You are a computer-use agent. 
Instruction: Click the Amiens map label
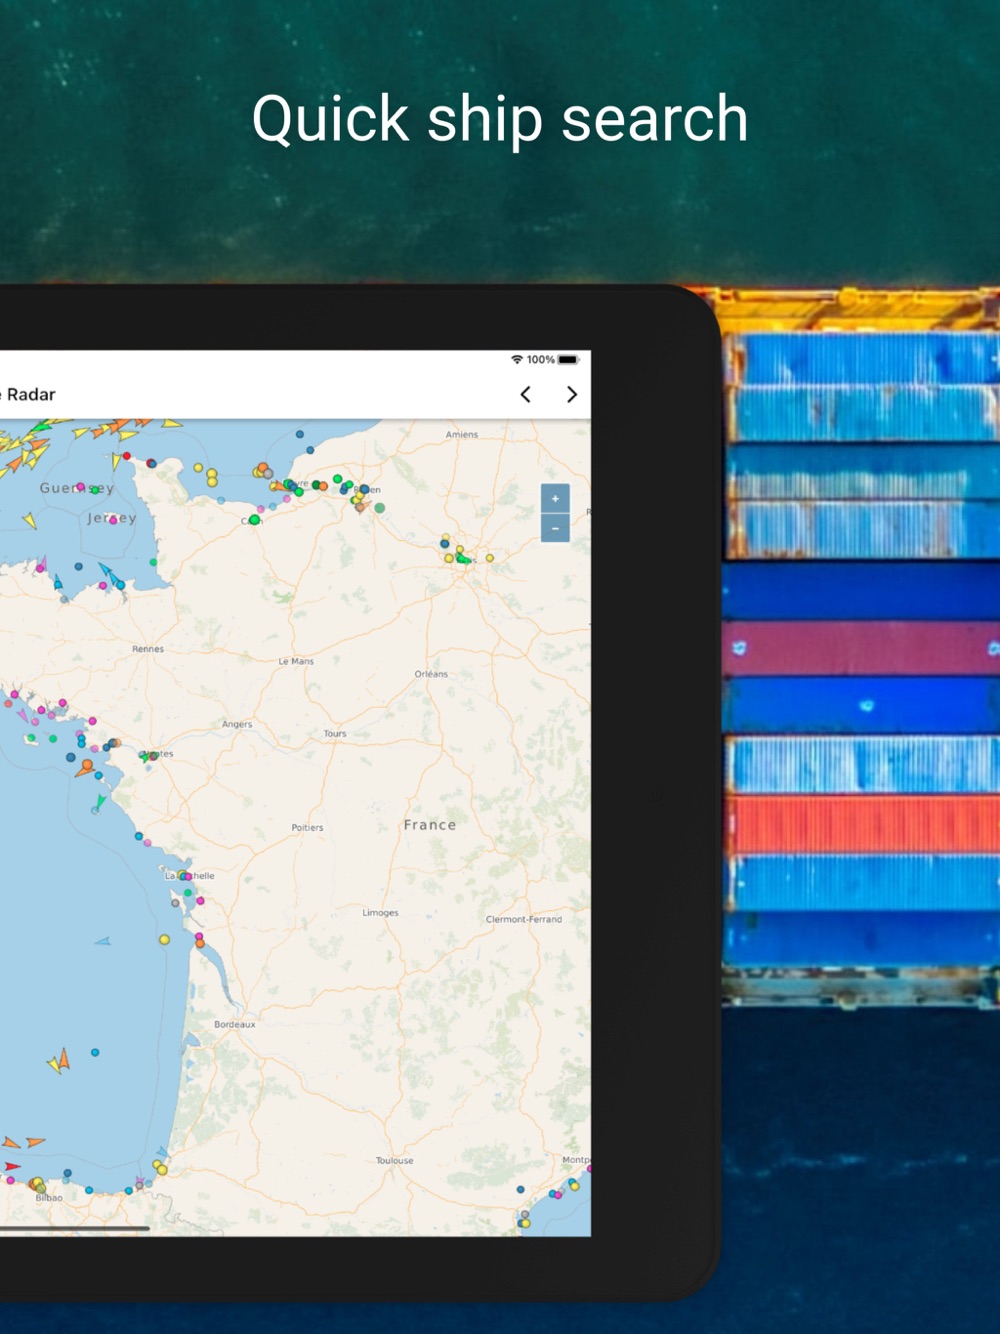point(462,434)
